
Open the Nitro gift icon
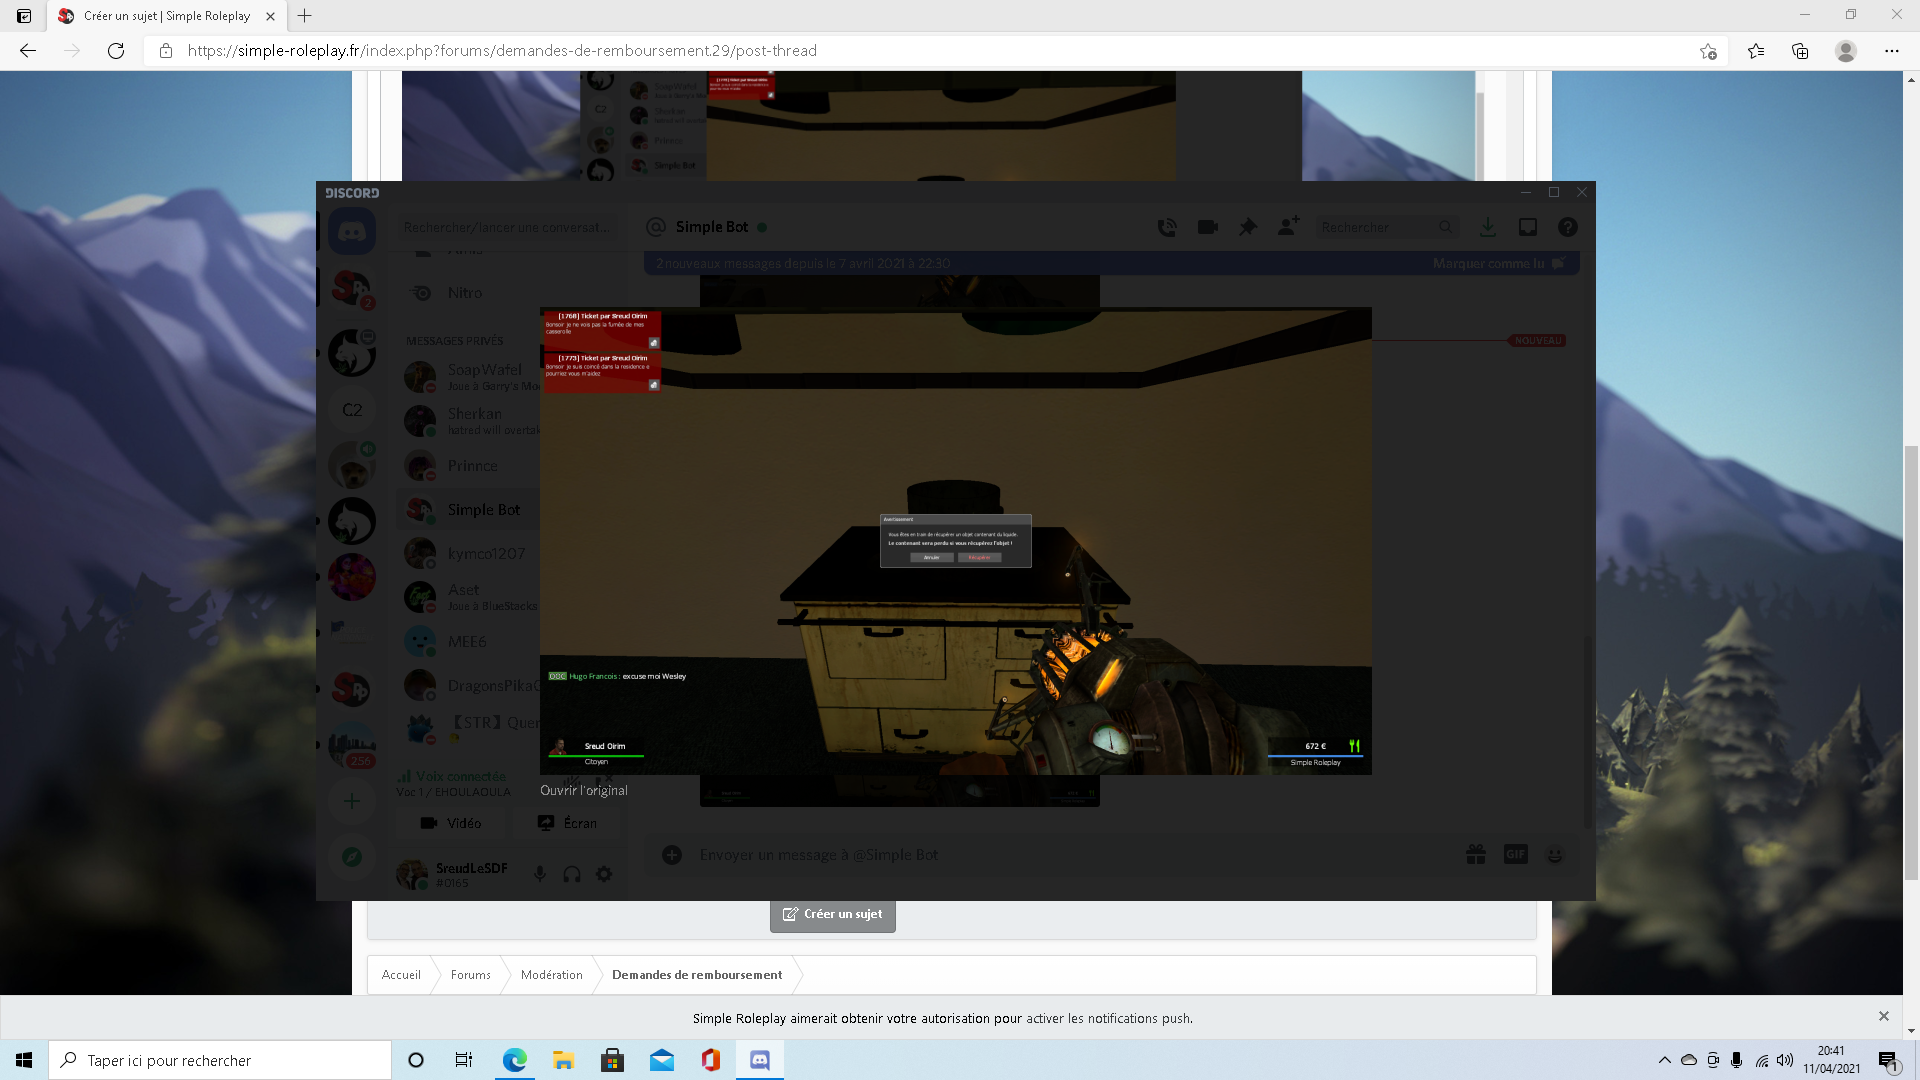[1476, 855]
